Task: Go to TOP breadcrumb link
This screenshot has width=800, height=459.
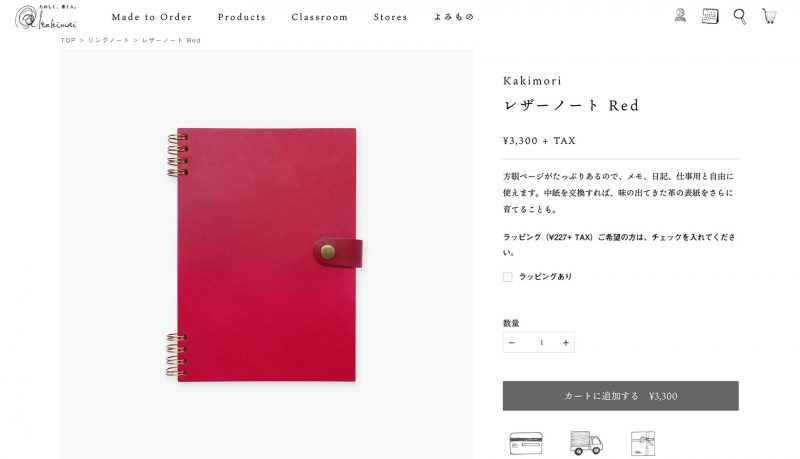Action: coord(68,40)
